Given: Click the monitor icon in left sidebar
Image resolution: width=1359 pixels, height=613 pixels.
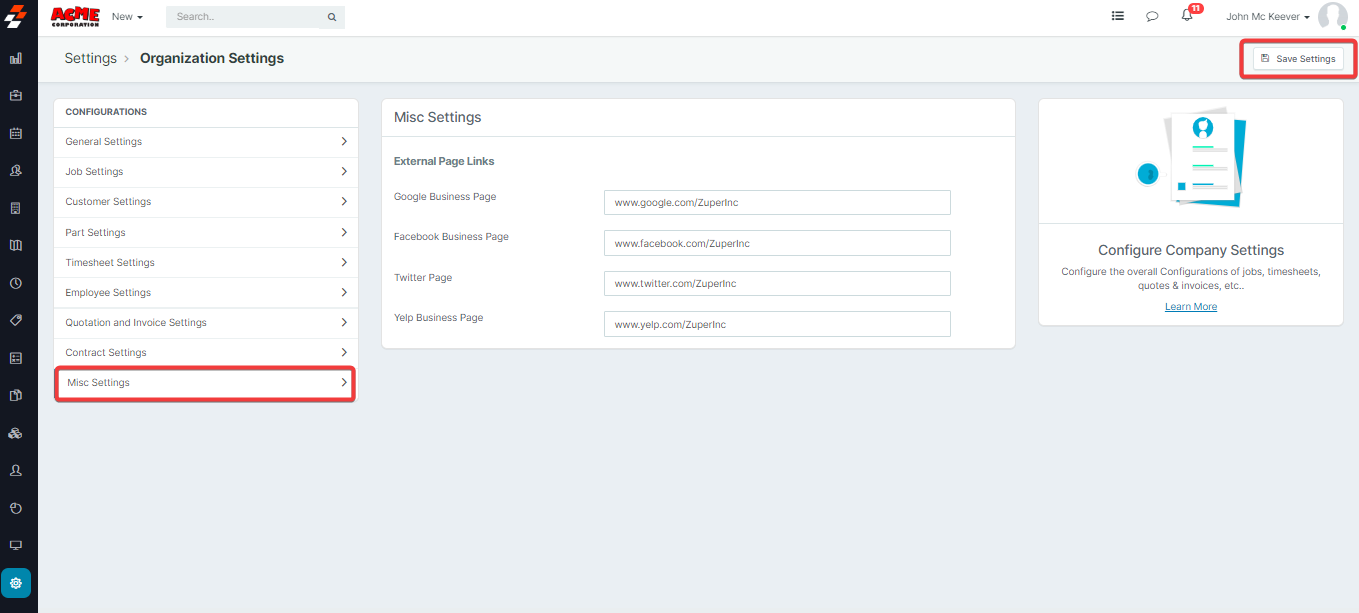Looking at the screenshot, I should [x=16, y=545].
